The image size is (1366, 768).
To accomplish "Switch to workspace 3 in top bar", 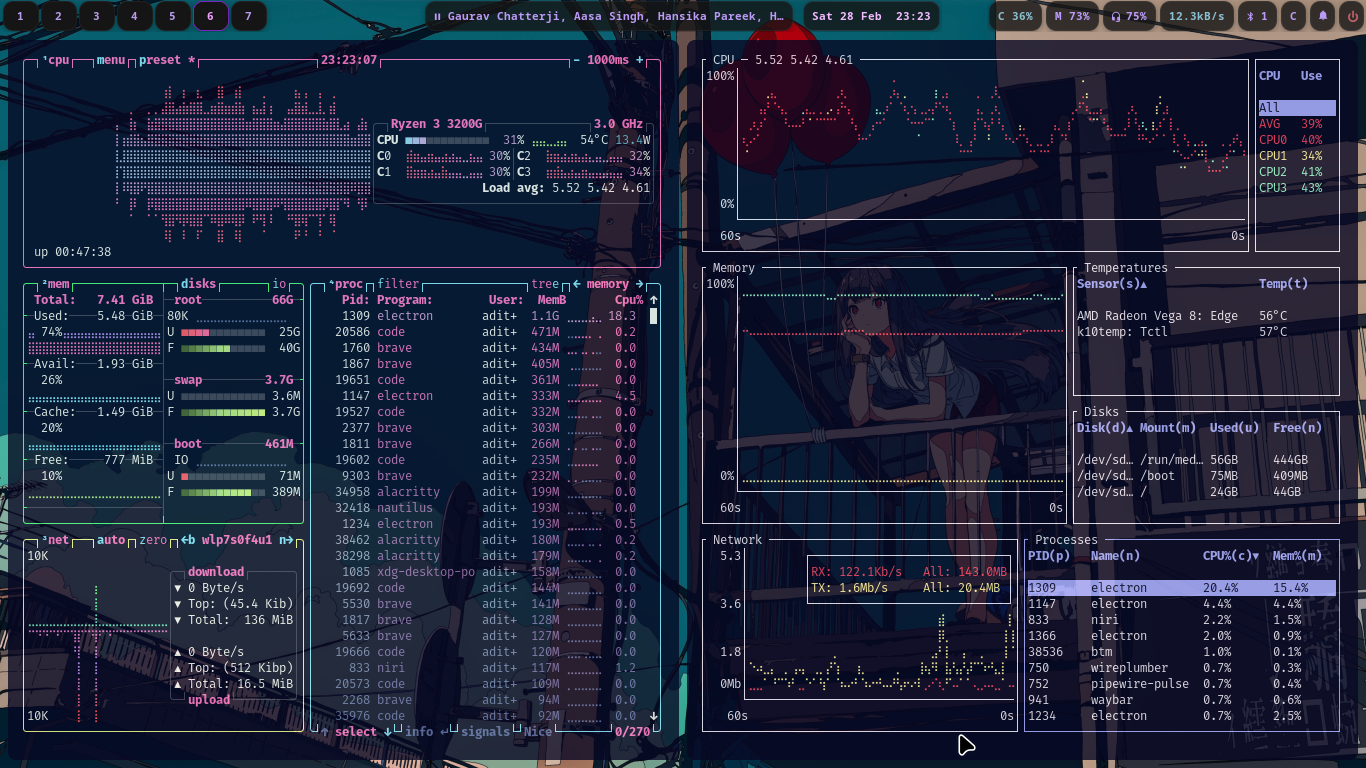I will pos(97,16).
